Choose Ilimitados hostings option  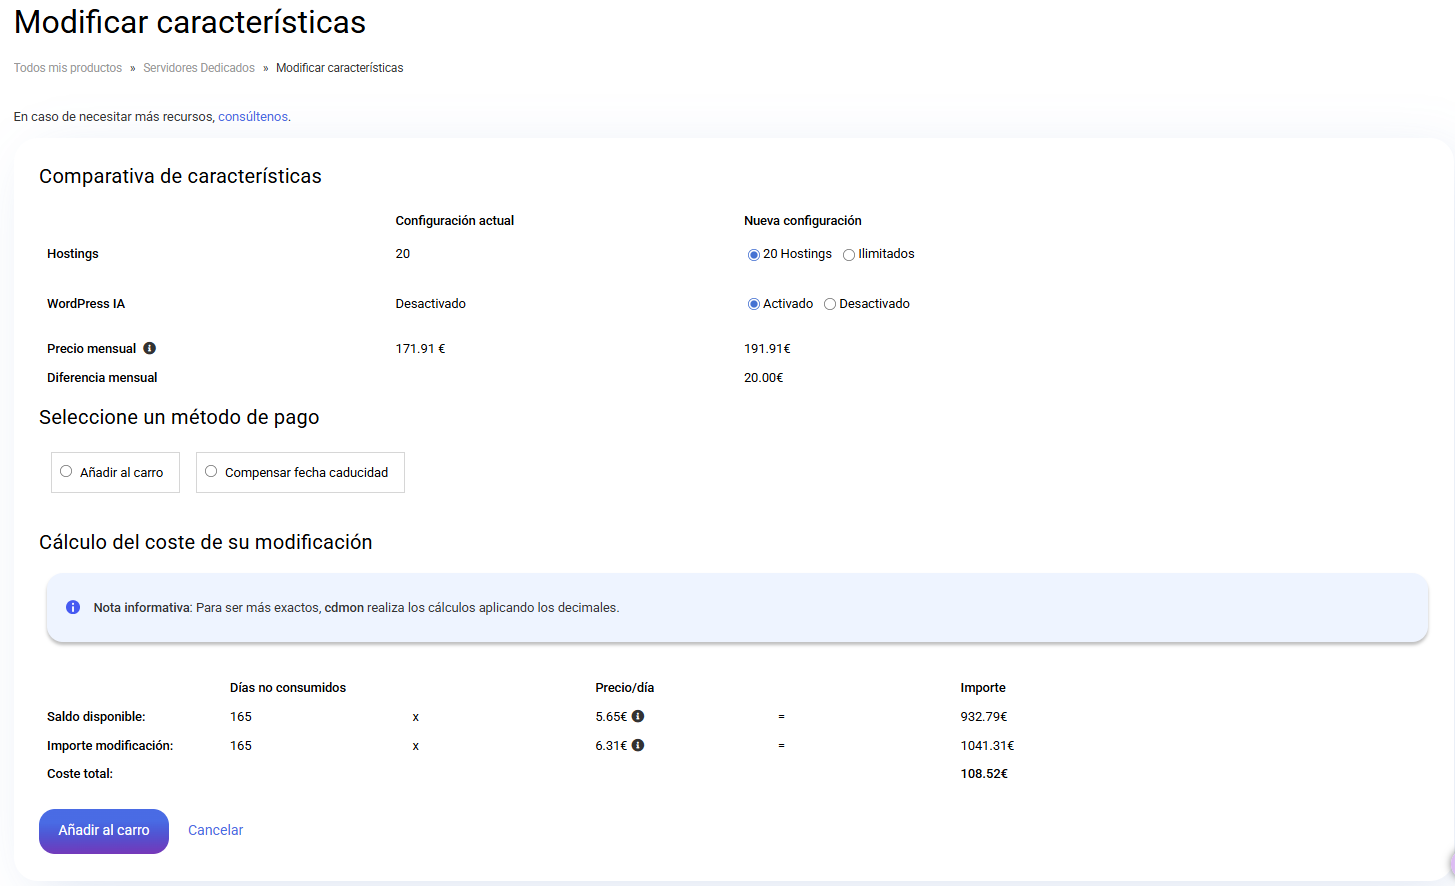click(x=849, y=255)
